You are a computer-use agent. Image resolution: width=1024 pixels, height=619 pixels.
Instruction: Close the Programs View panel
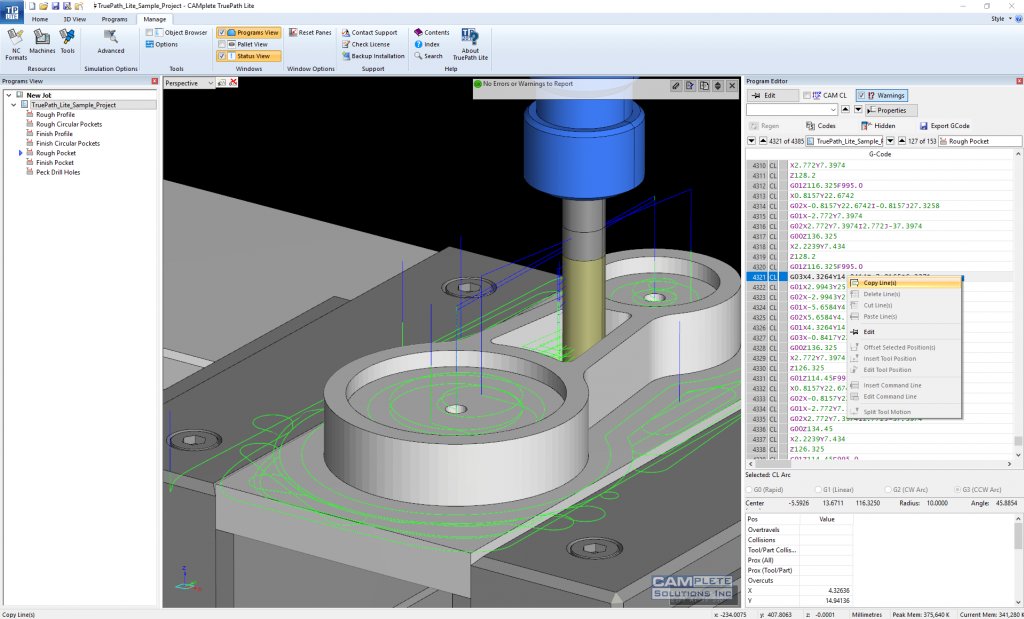tap(155, 81)
